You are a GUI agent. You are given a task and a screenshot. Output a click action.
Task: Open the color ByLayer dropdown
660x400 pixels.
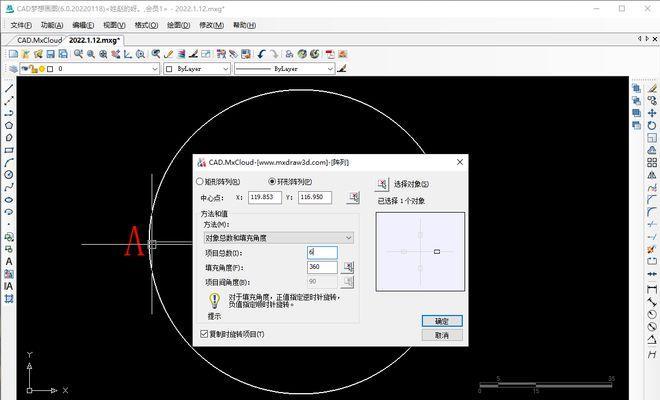197,69
